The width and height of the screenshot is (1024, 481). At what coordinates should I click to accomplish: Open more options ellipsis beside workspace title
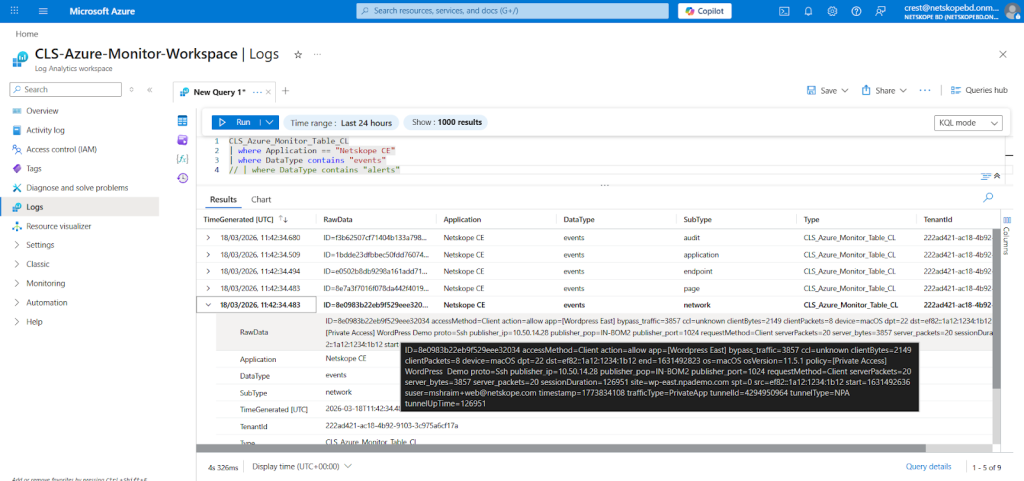point(317,55)
